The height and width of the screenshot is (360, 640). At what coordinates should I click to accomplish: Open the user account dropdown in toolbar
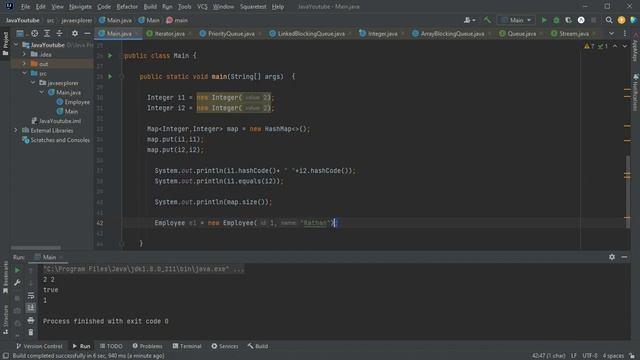point(469,20)
